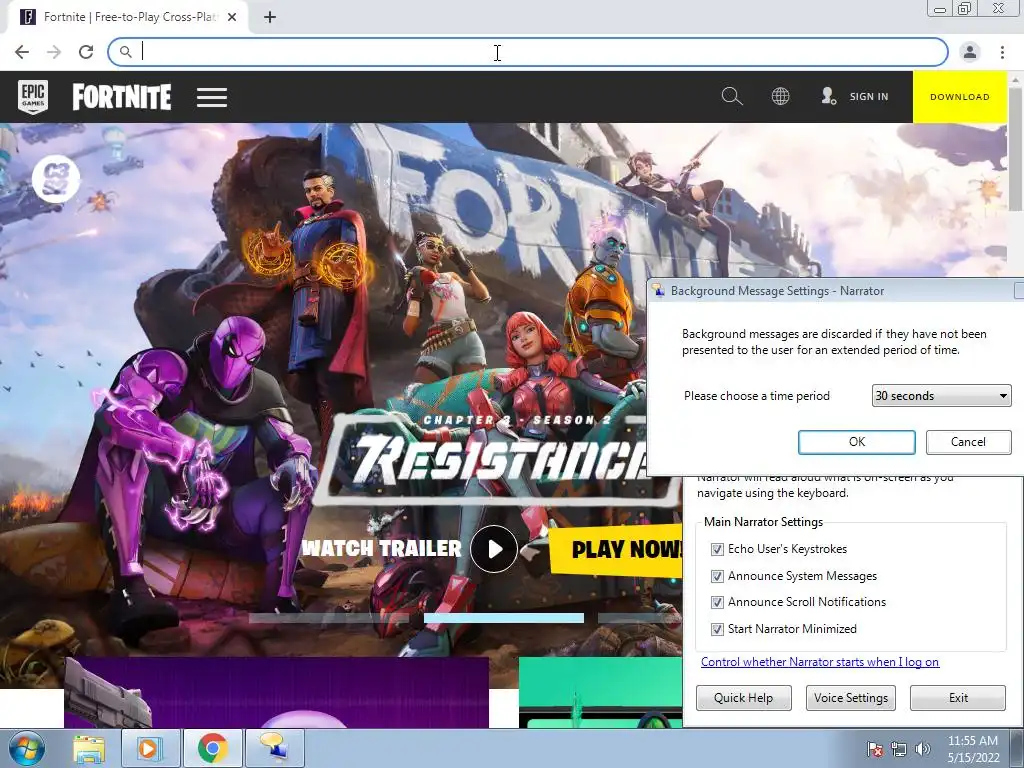The image size is (1024, 768).
Task: Click the Quick Help button
Action: (743, 698)
